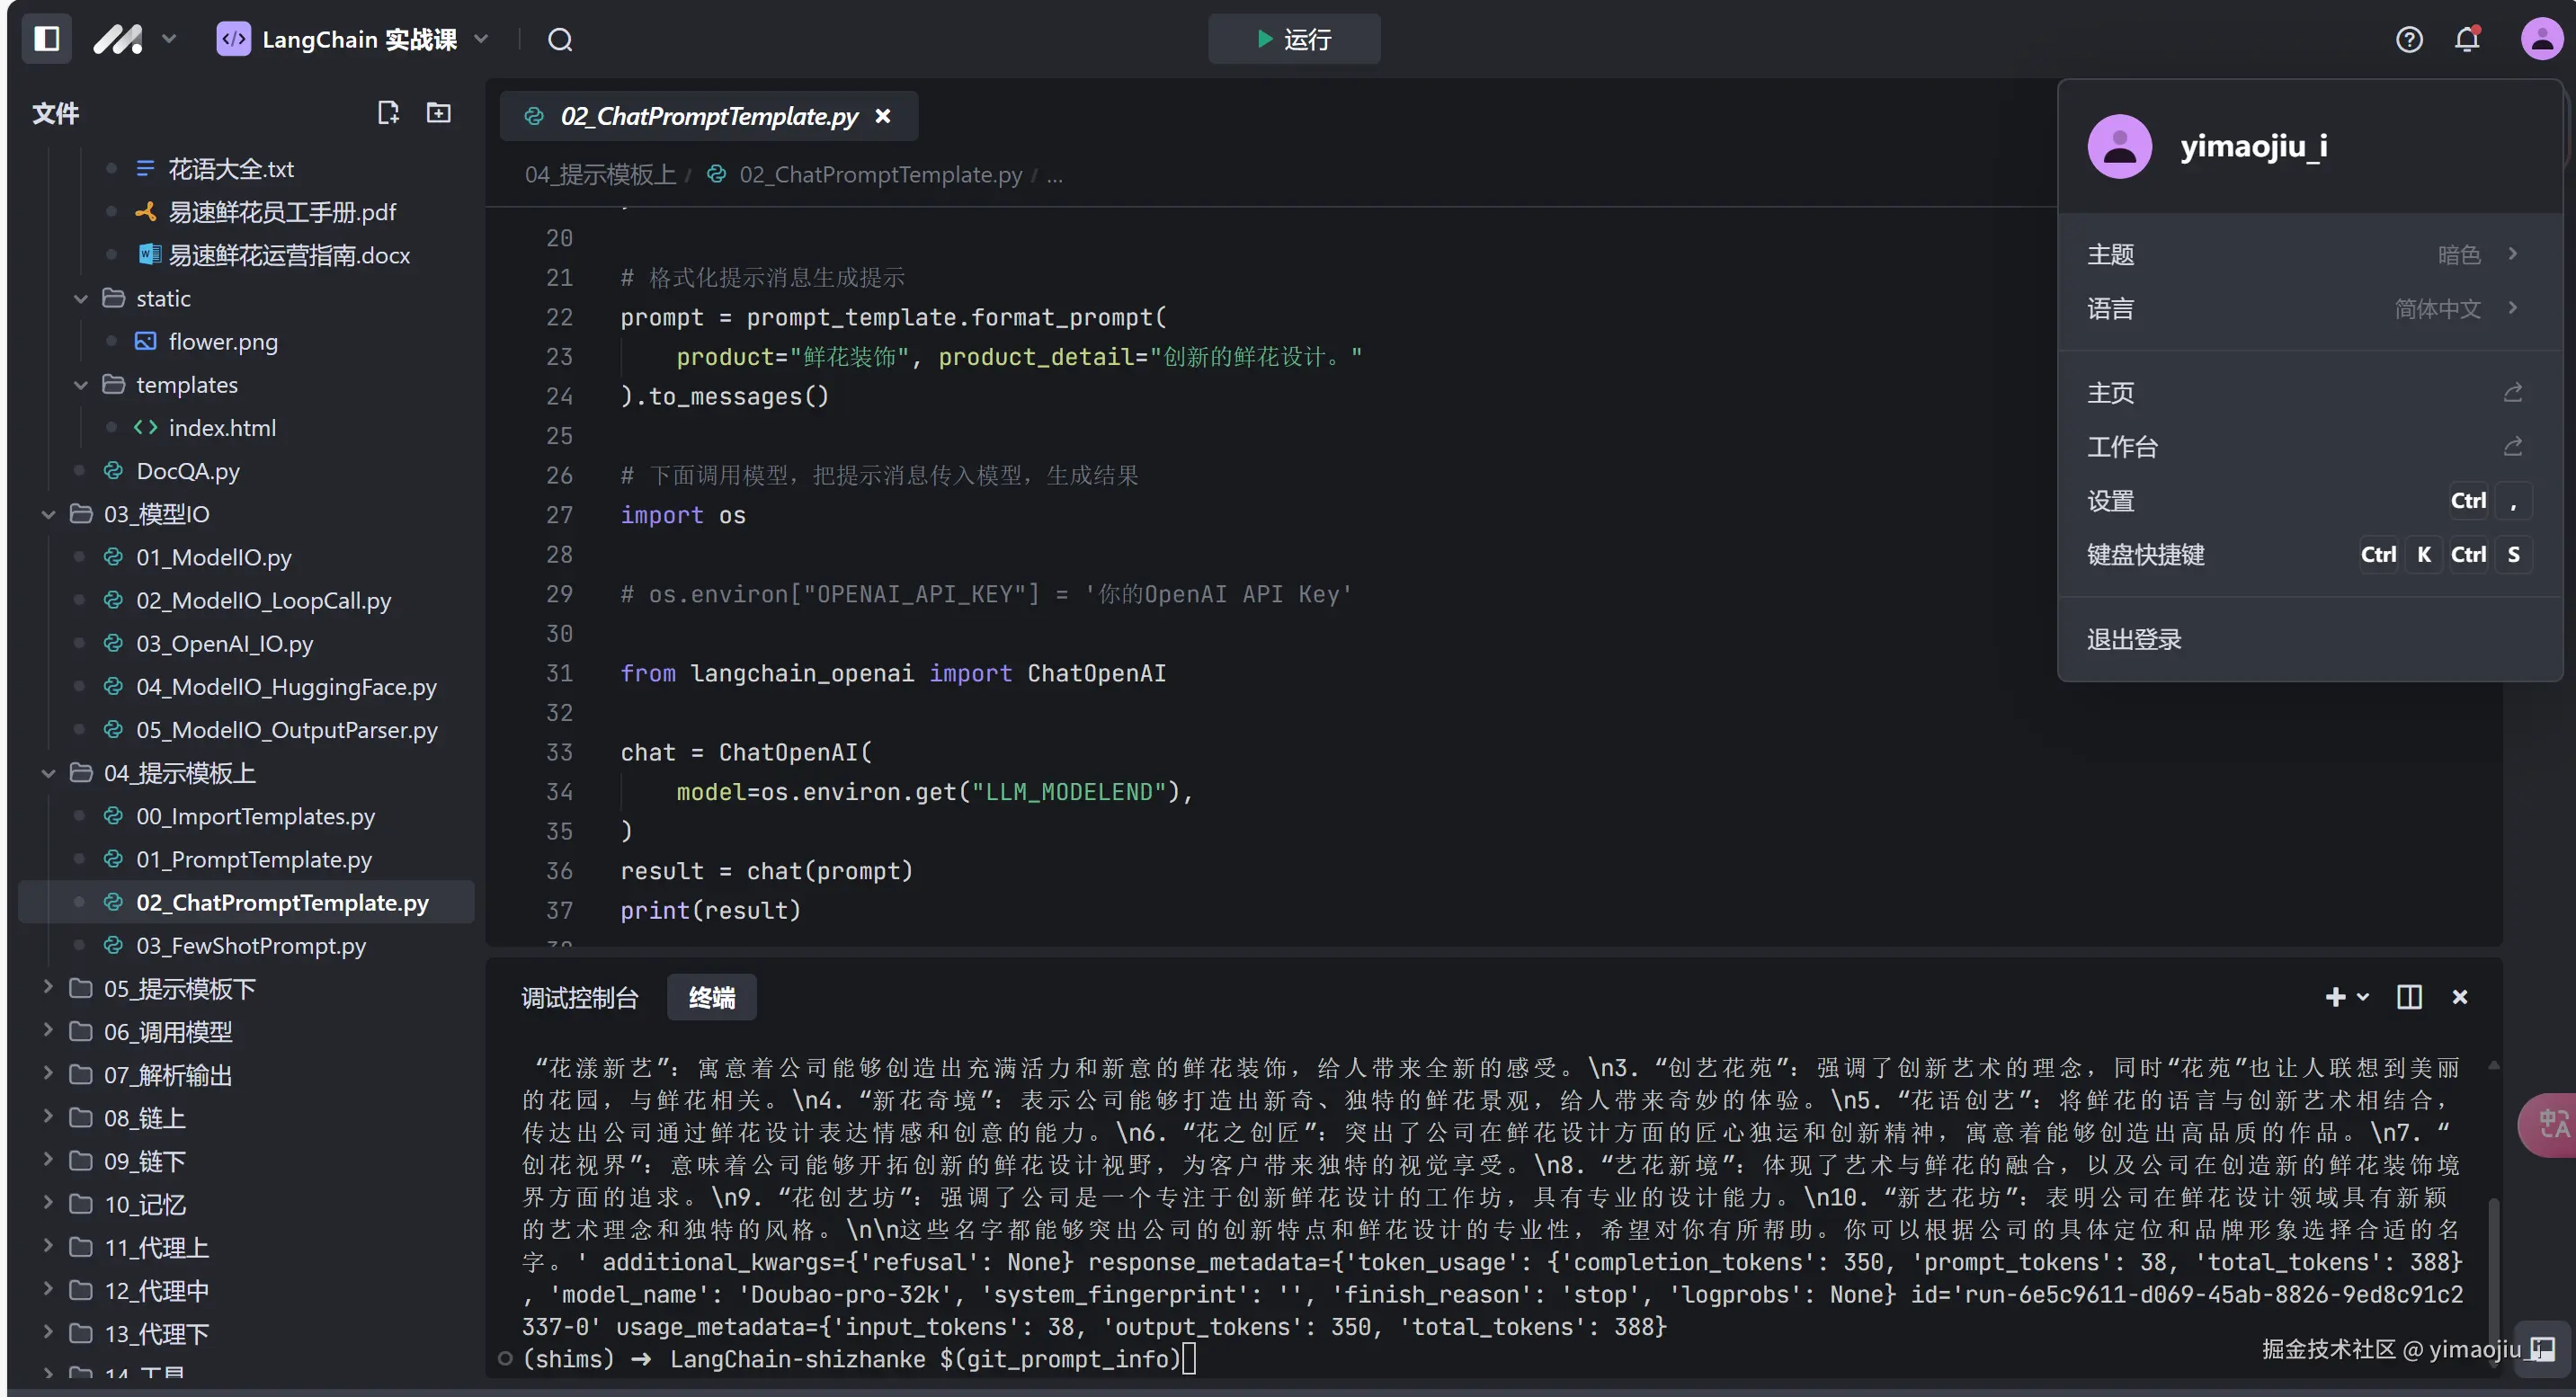Expand the 05_提示模板下 folder

point(48,987)
